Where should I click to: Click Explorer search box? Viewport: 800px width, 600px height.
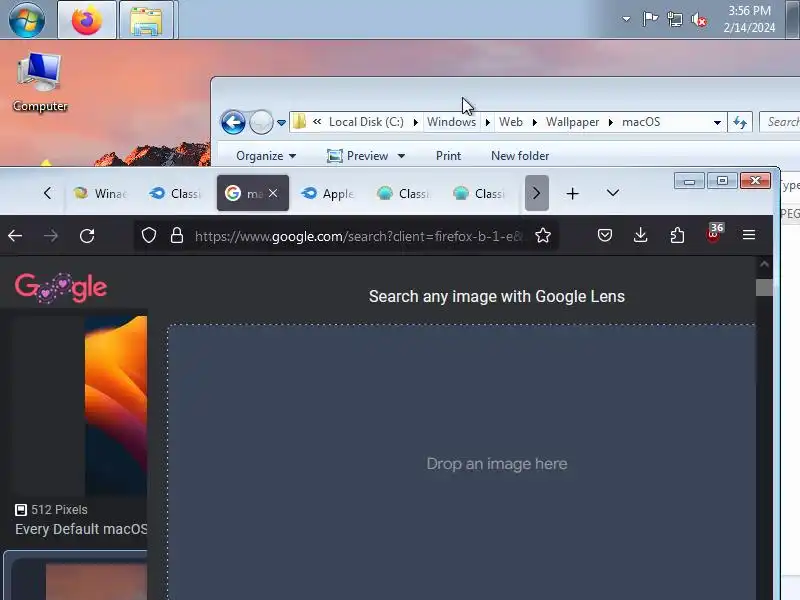780,122
